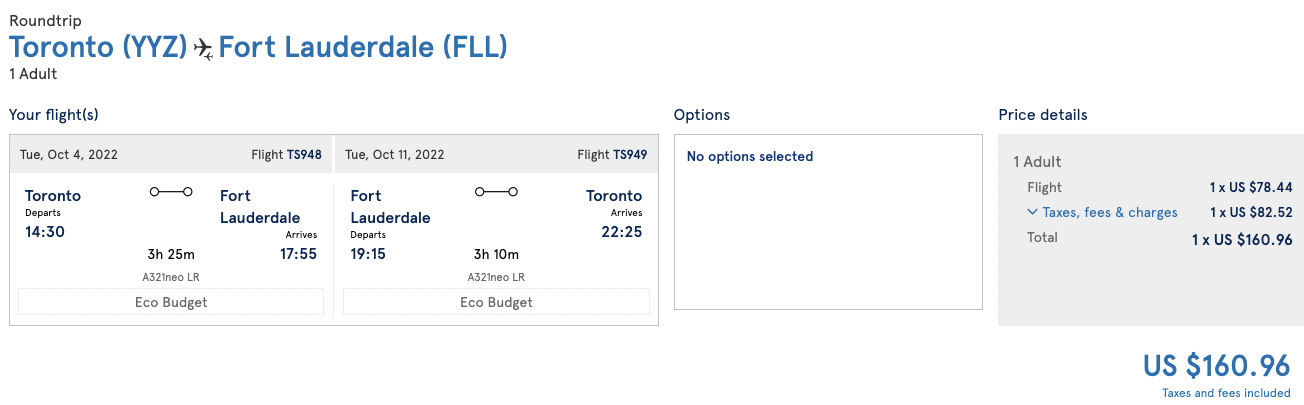Click the 1 Adult price details heading
Image resolution: width=1304 pixels, height=405 pixels.
[1037, 161]
